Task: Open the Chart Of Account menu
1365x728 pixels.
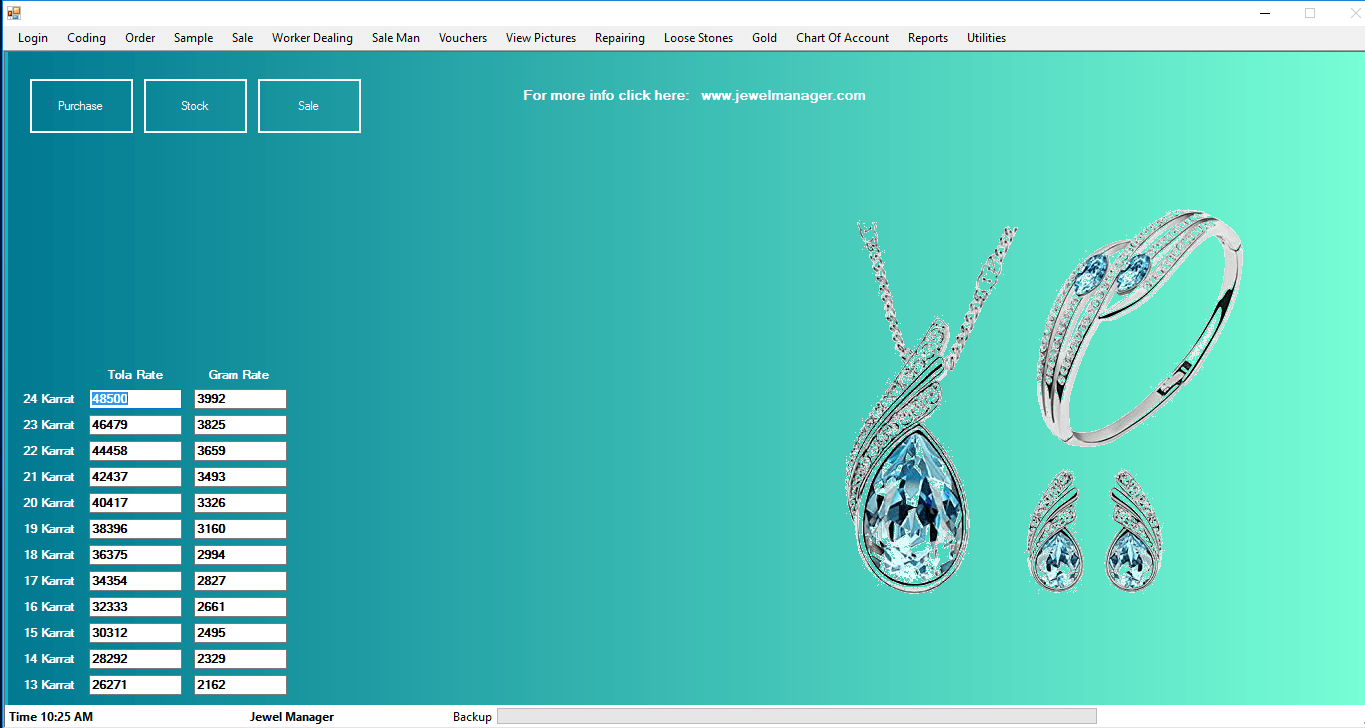Action: point(842,38)
